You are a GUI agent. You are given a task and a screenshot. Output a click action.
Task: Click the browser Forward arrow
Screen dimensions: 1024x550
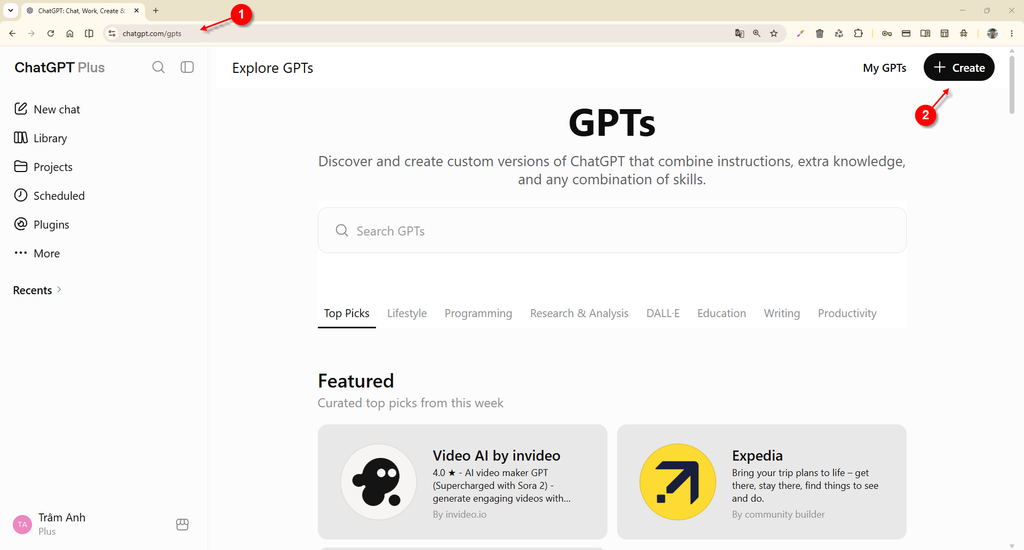[31, 33]
